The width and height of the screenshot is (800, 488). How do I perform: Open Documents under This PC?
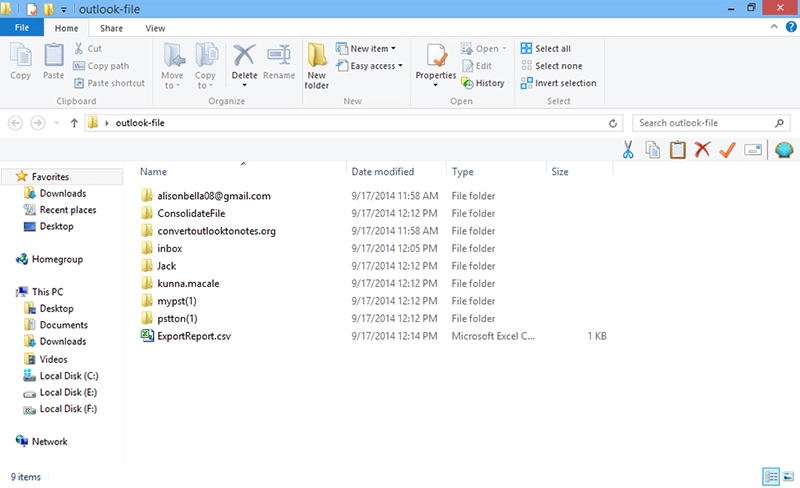(x=64, y=325)
